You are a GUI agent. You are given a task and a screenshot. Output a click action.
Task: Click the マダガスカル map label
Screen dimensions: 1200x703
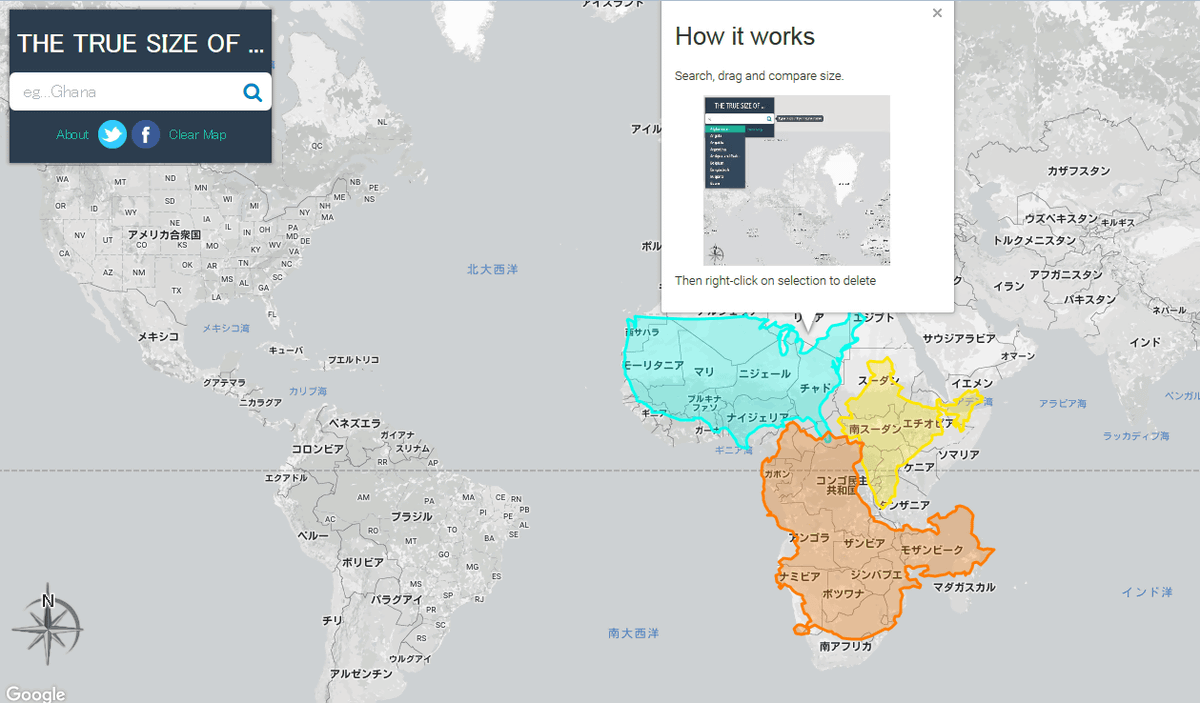pyautogui.click(x=964, y=587)
